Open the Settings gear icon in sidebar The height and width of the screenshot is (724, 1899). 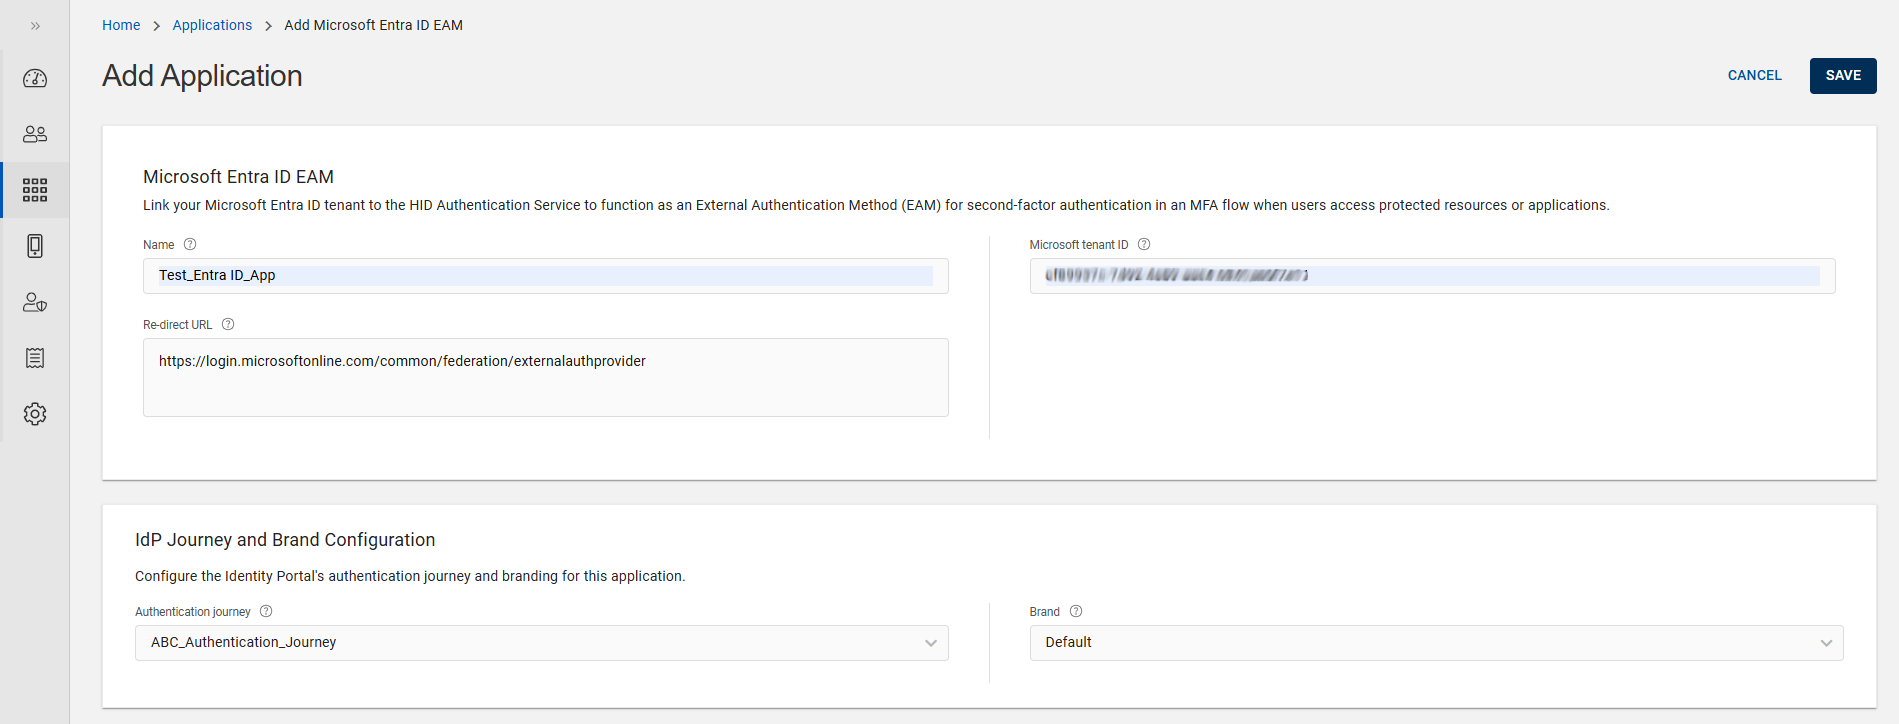(x=35, y=414)
